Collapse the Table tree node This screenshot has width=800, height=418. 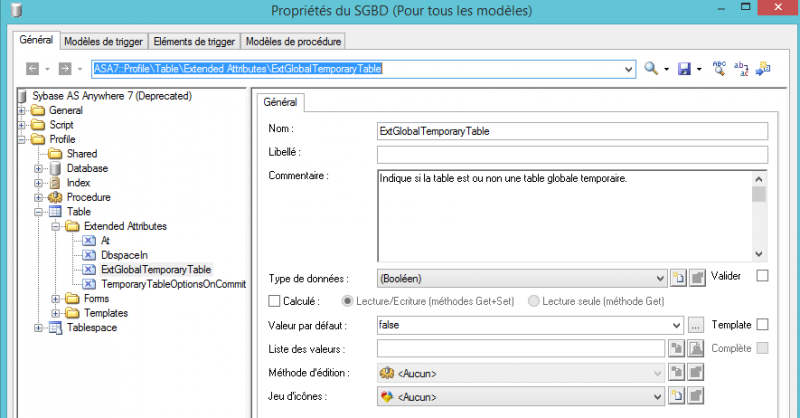pyautogui.click(x=39, y=212)
